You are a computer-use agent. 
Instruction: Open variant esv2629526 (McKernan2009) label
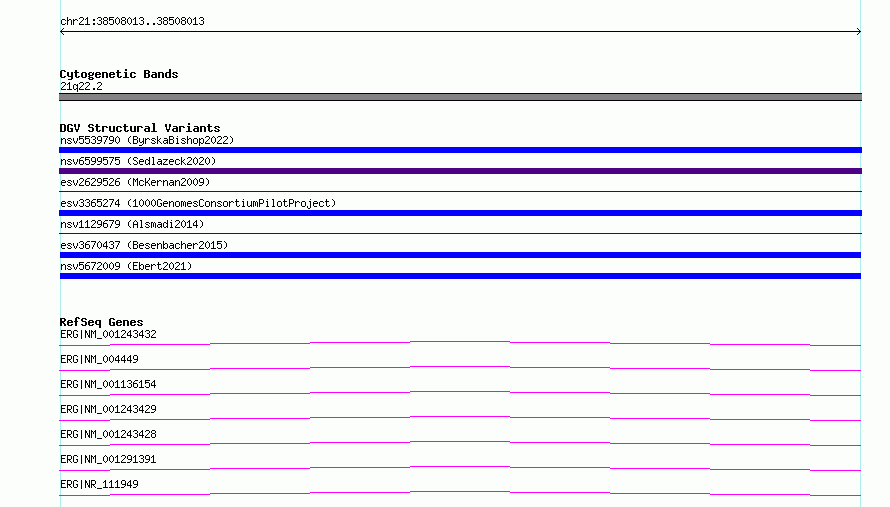(135, 182)
